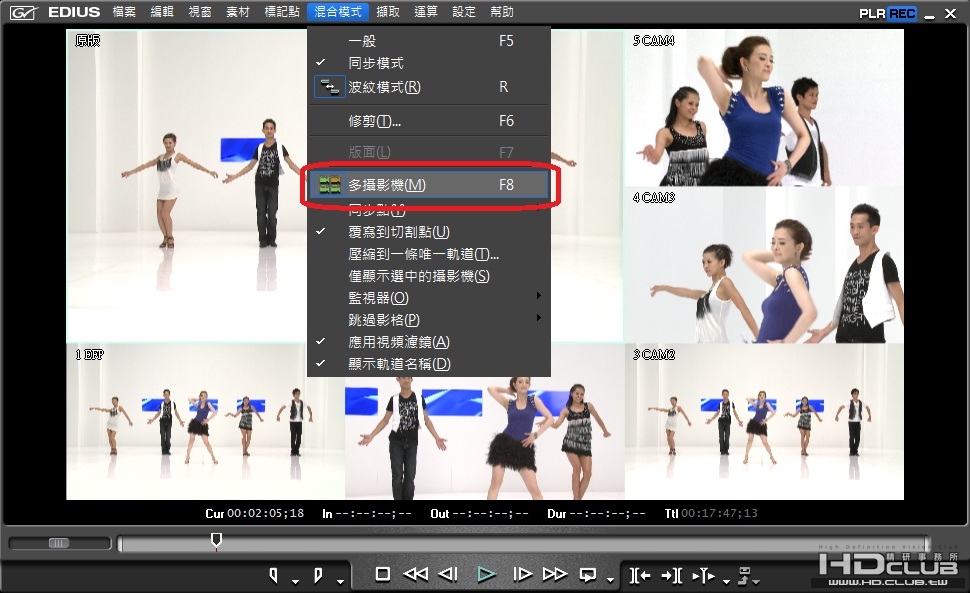The image size is (970, 593).
Task: Click the Set Out point icon
Action: [x=318, y=575]
